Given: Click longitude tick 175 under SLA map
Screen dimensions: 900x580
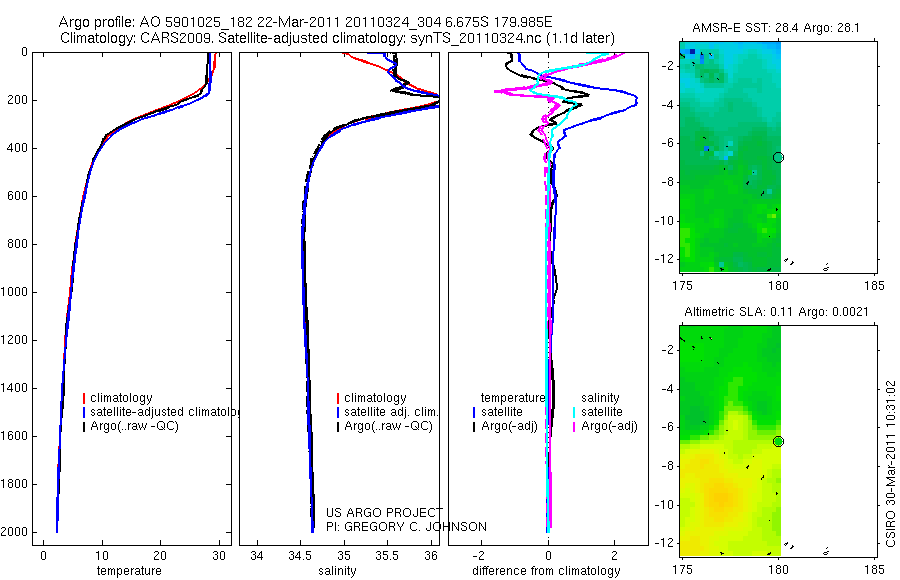Looking at the screenshot, I should coord(682,570).
